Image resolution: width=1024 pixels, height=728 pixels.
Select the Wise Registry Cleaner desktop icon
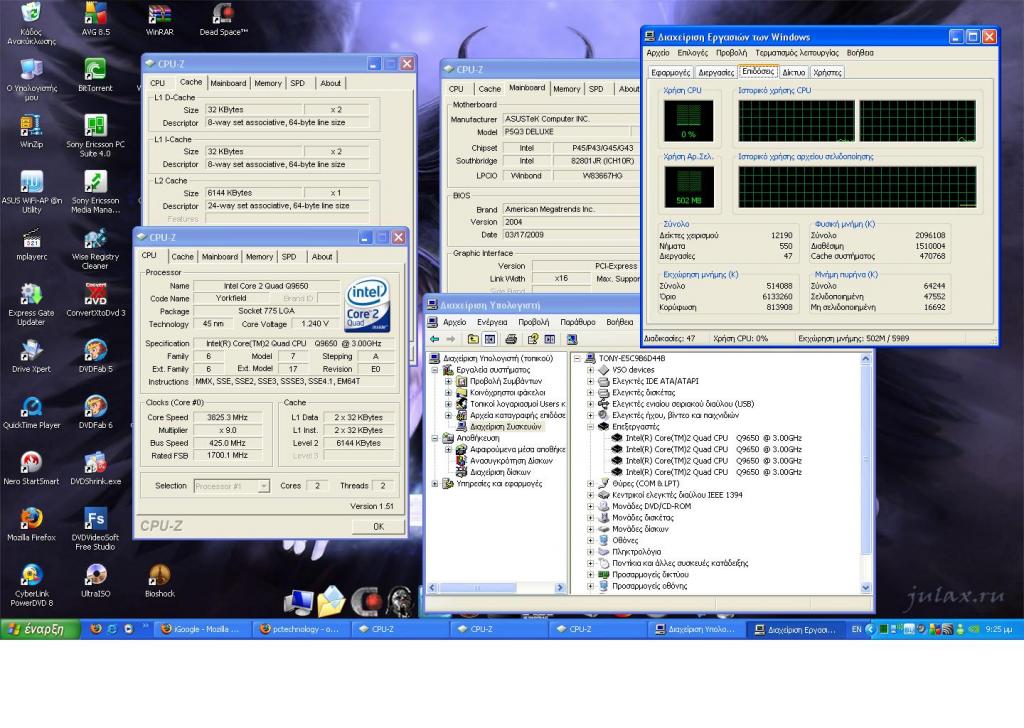coord(95,248)
